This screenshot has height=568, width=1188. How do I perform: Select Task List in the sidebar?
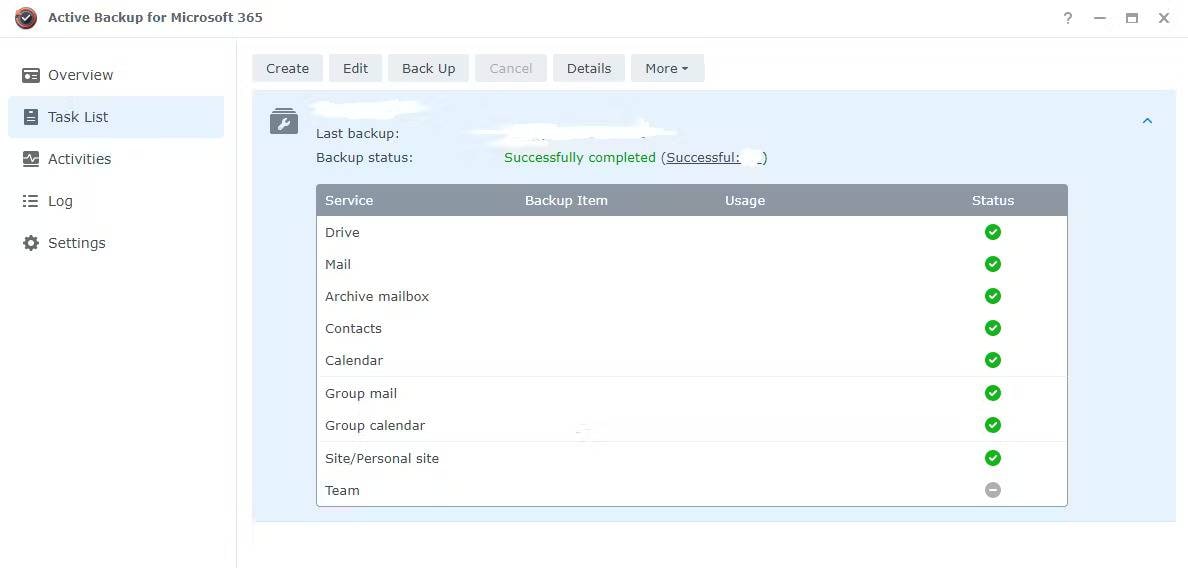pos(116,117)
